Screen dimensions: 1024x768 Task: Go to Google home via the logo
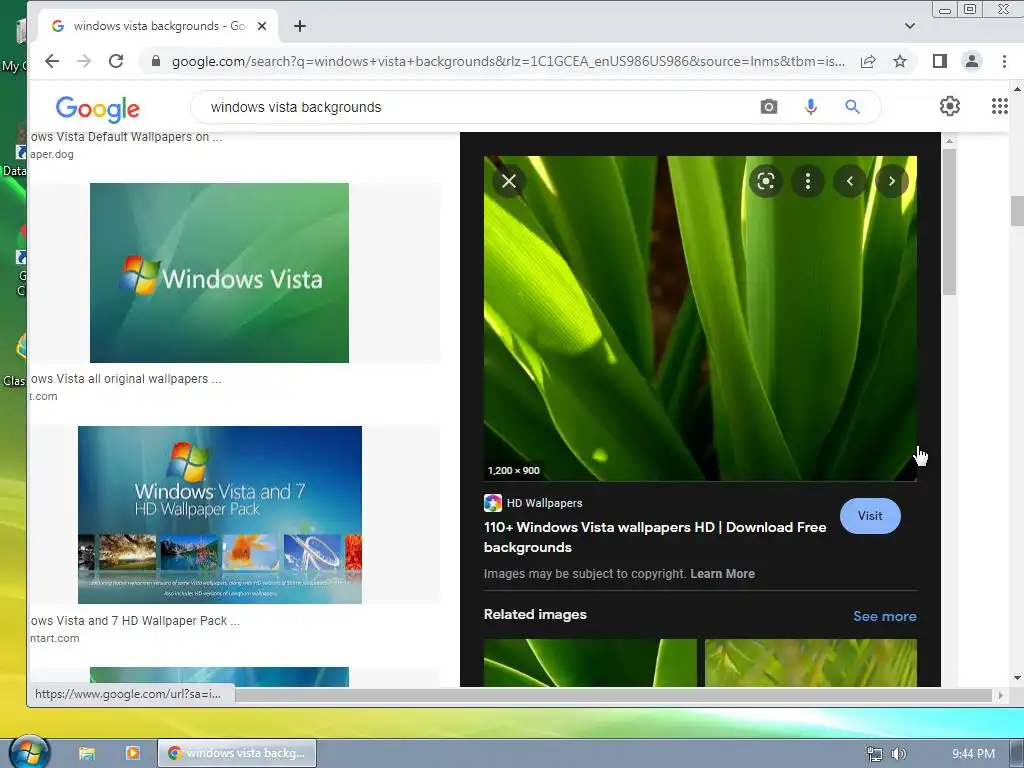click(97, 108)
